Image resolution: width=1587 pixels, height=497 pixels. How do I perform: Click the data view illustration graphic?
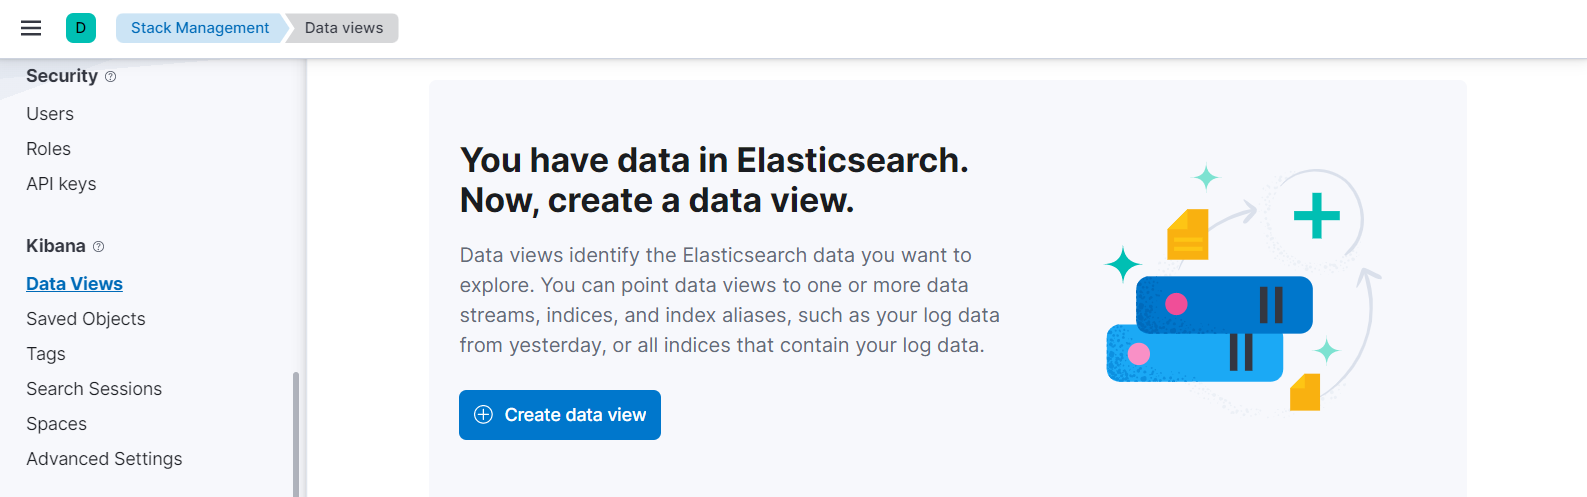pyautogui.click(x=1240, y=290)
